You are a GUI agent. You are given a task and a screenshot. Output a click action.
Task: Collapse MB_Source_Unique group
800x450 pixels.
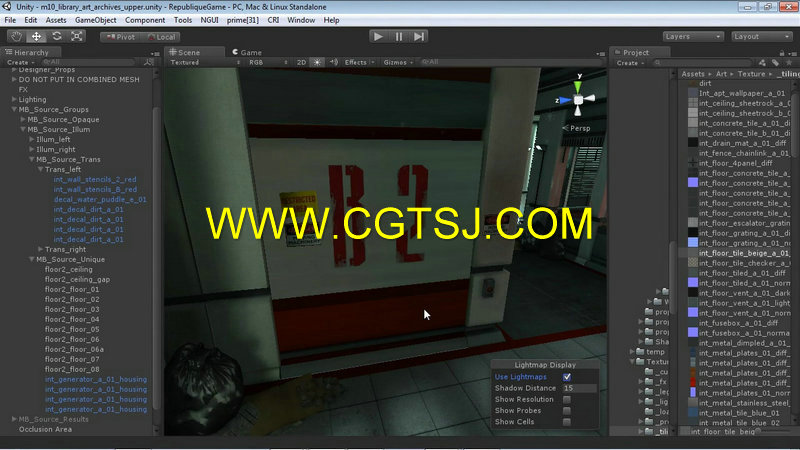[x=32, y=259]
